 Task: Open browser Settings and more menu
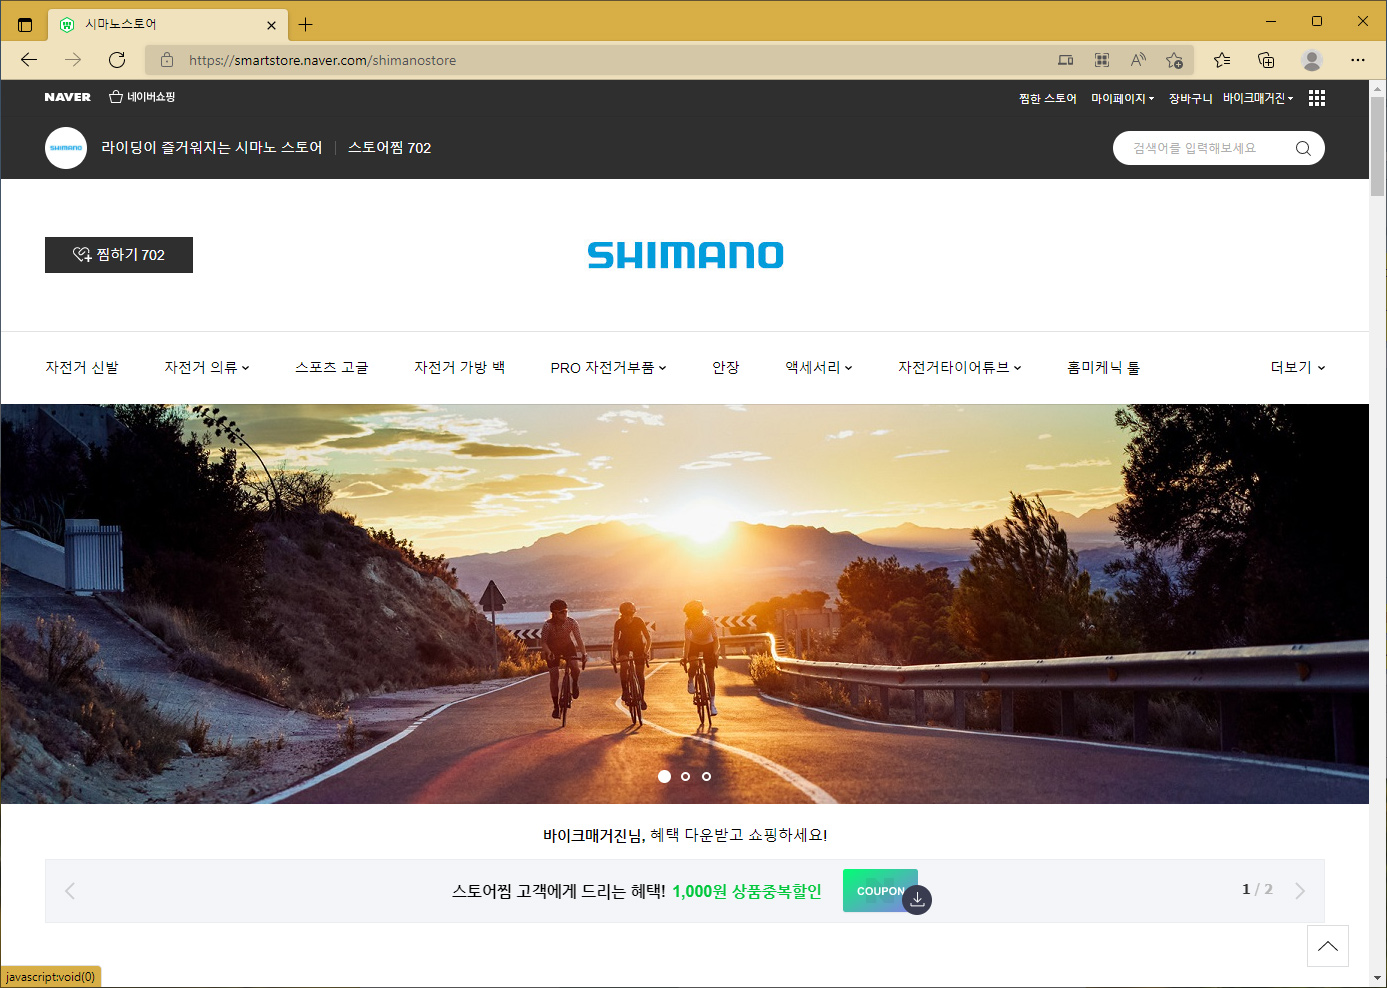[1357, 60]
